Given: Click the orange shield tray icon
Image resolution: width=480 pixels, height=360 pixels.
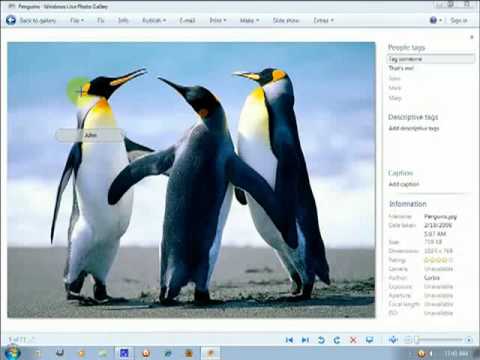Looking at the screenshot, I should [421, 353].
